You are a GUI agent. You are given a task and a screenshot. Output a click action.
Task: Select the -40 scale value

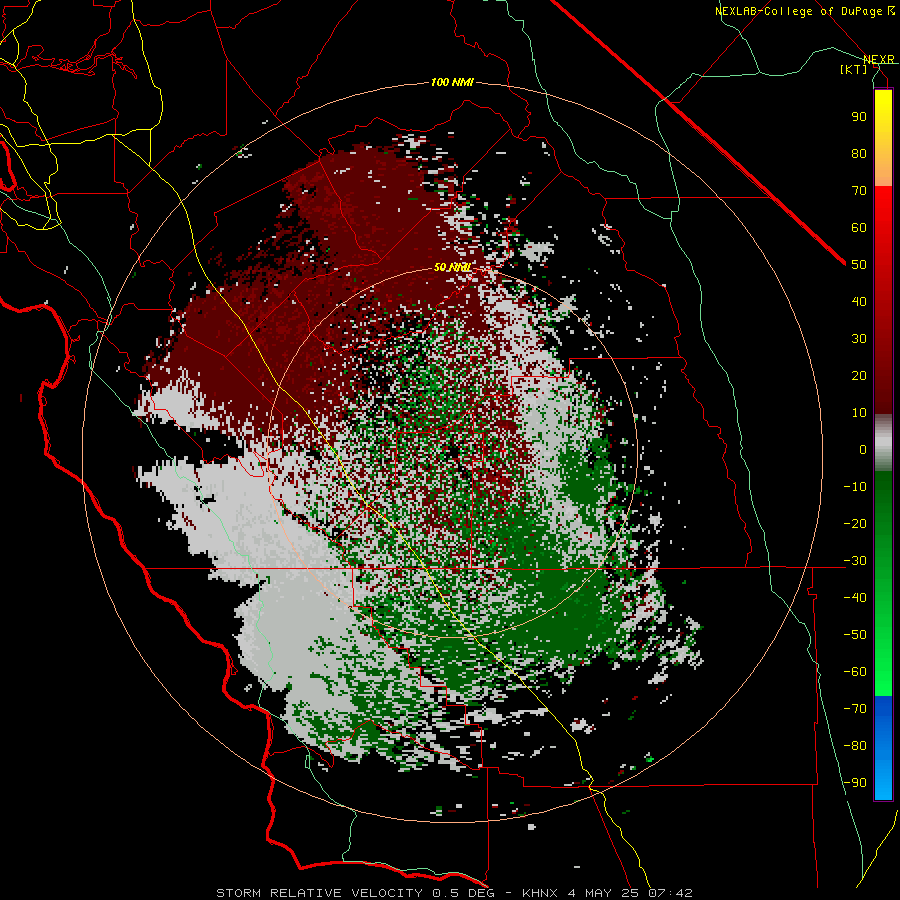(x=855, y=598)
